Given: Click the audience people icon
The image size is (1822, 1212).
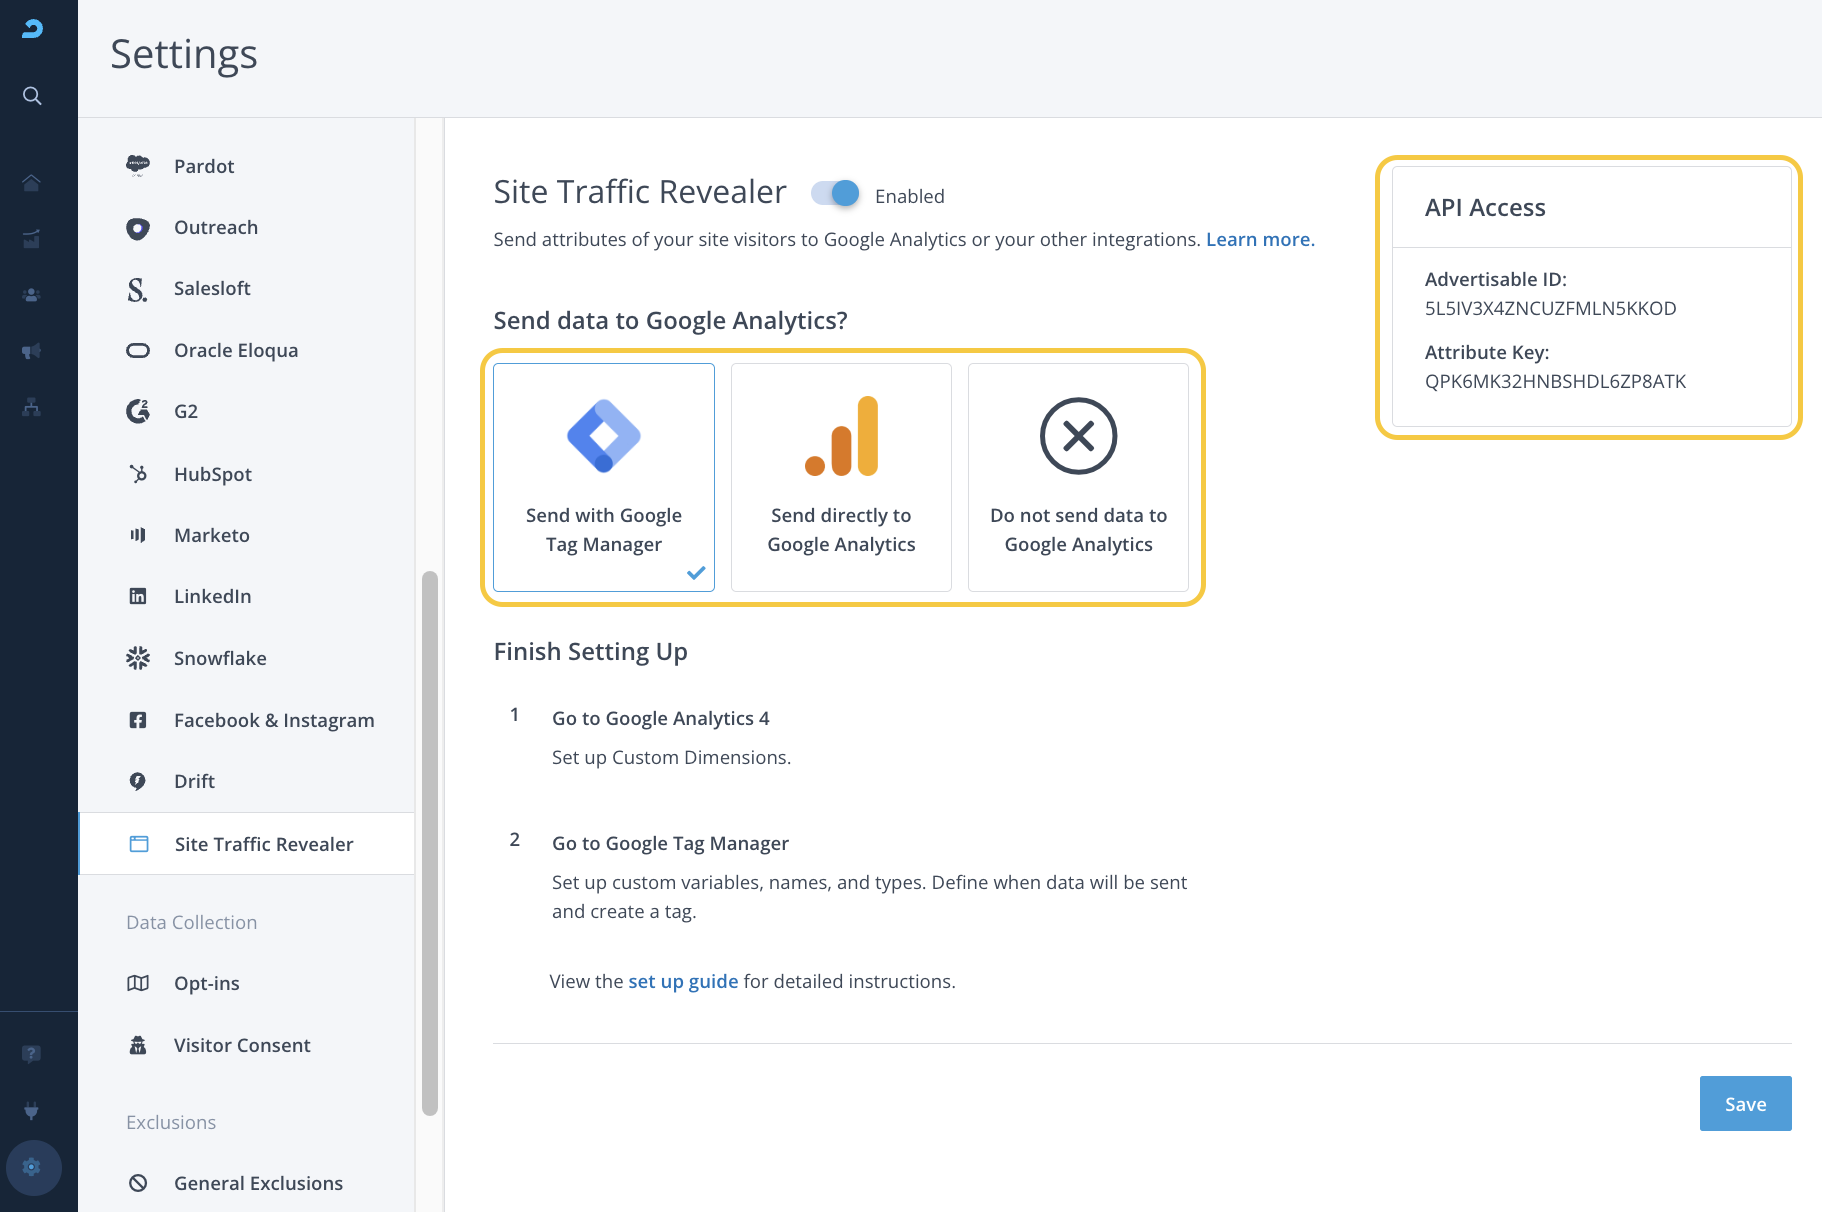Looking at the screenshot, I should pos(32,295).
